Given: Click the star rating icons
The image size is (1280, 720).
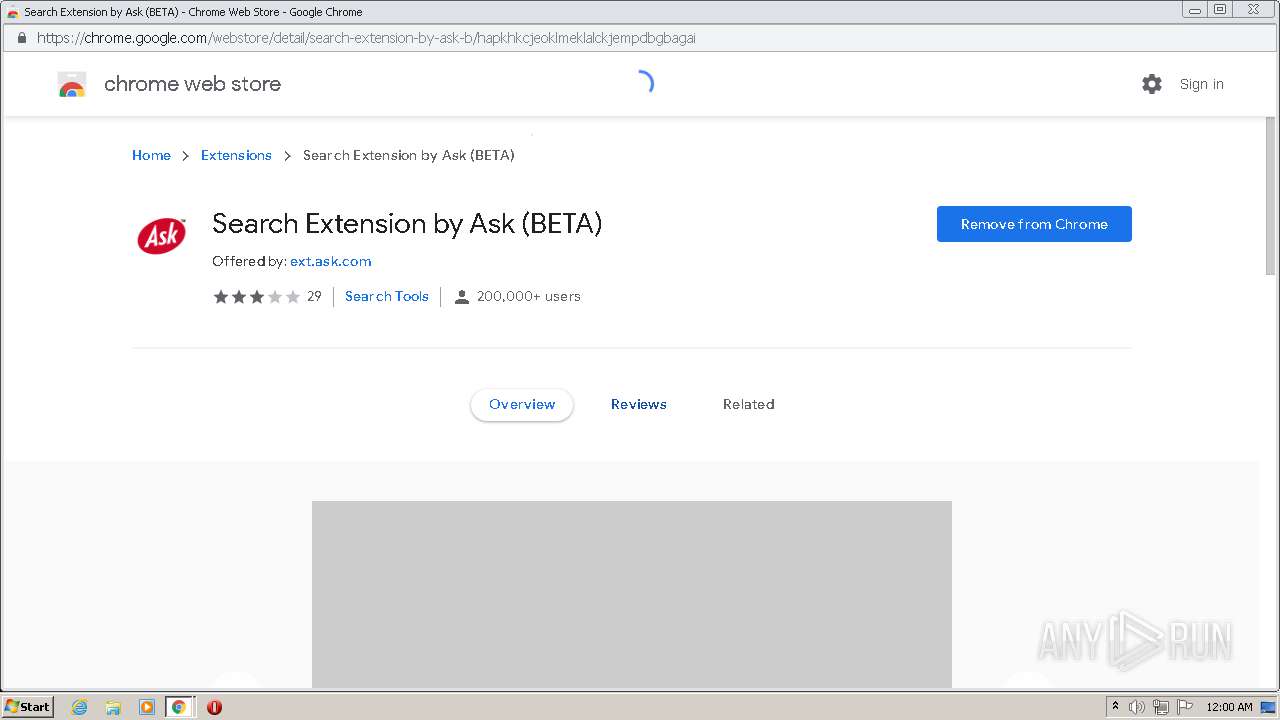Looking at the screenshot, I should click(256, 296).
